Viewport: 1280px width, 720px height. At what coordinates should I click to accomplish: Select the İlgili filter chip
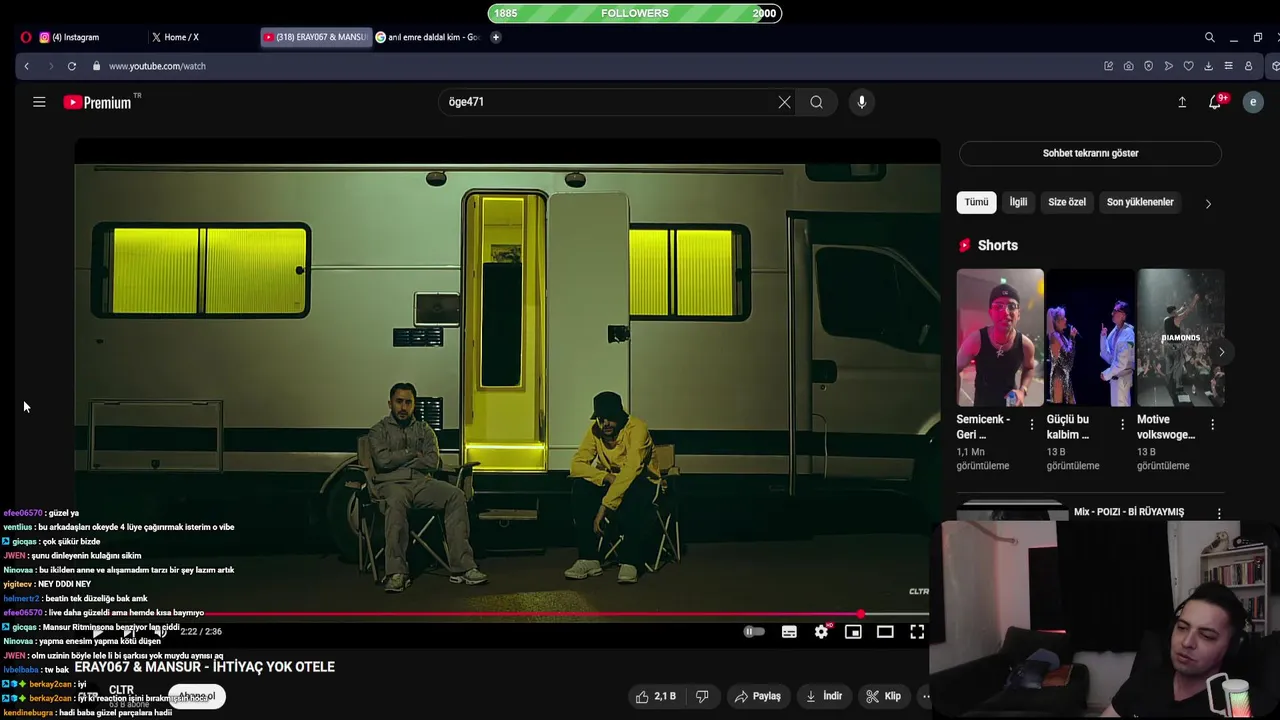coord(1018,202)
